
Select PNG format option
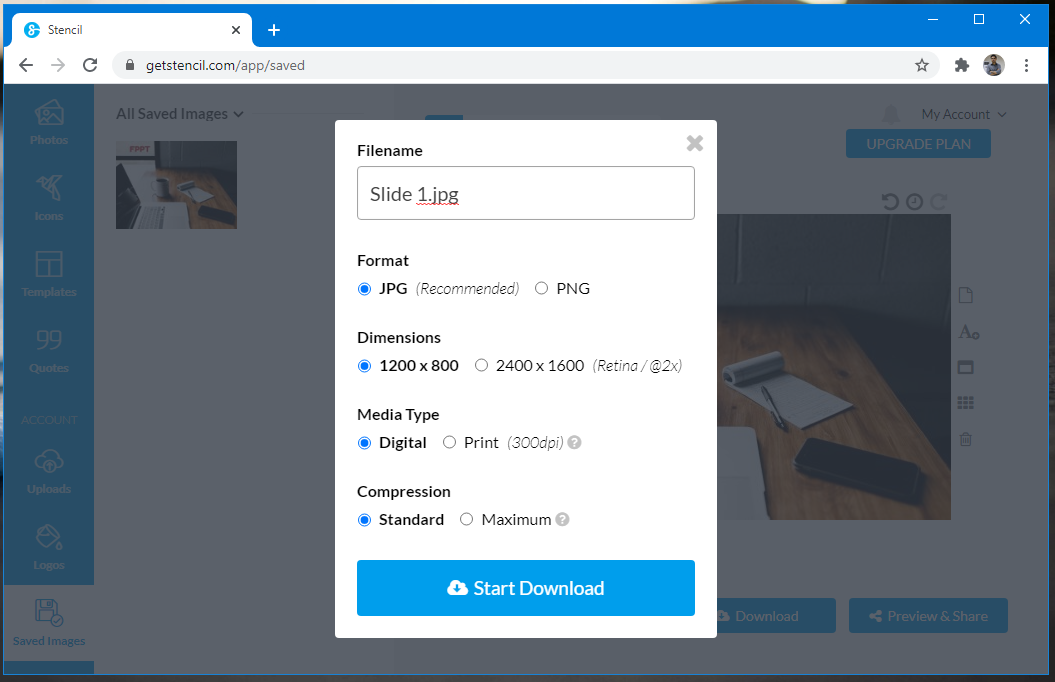(x=542, y=289)
